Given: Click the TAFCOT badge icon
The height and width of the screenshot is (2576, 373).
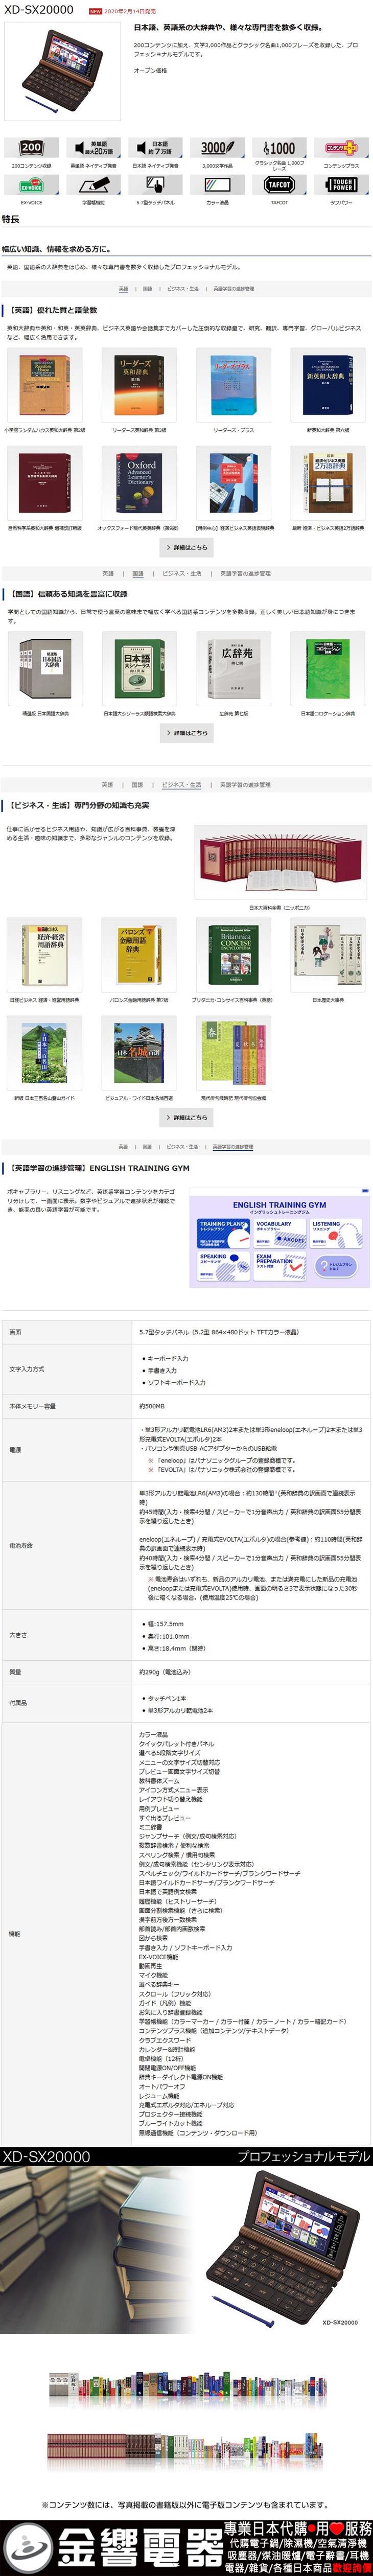Looking at the screenshot, I should 279,185.
